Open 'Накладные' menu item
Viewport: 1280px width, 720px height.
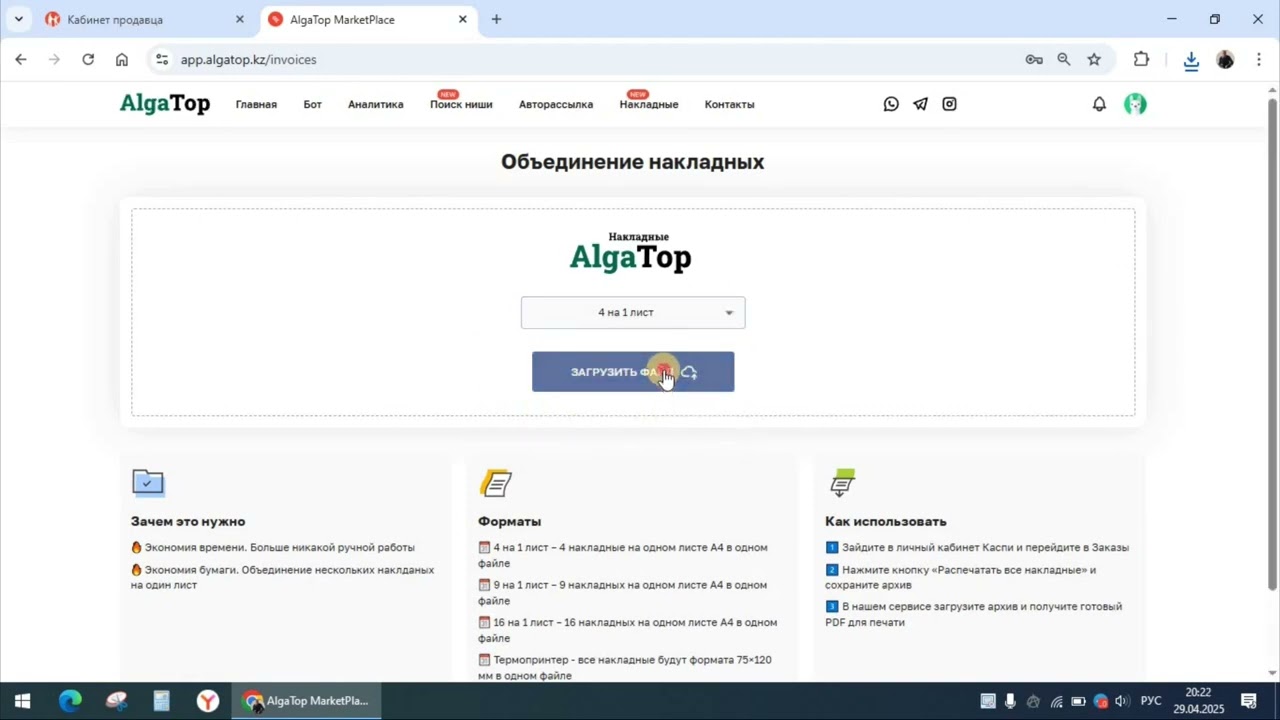pos(649,104)
